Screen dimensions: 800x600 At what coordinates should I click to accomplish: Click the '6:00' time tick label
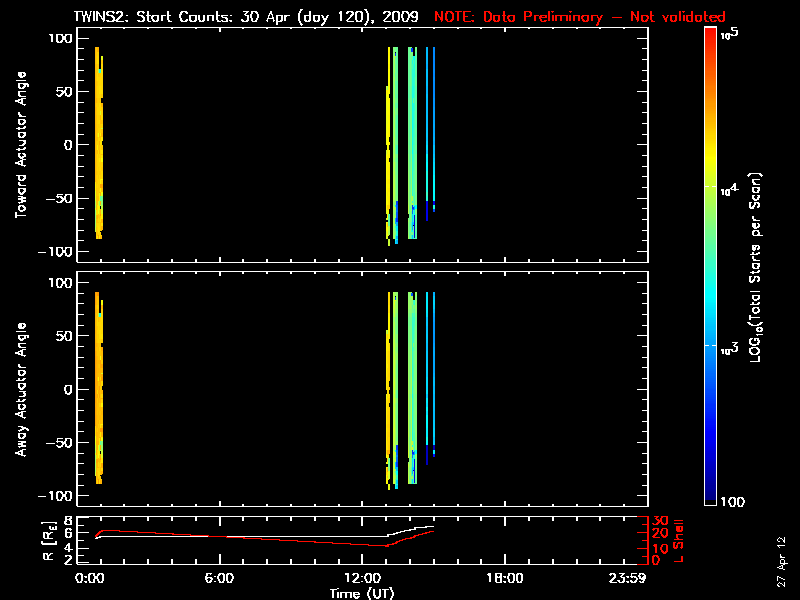click(x=220, y=579)
